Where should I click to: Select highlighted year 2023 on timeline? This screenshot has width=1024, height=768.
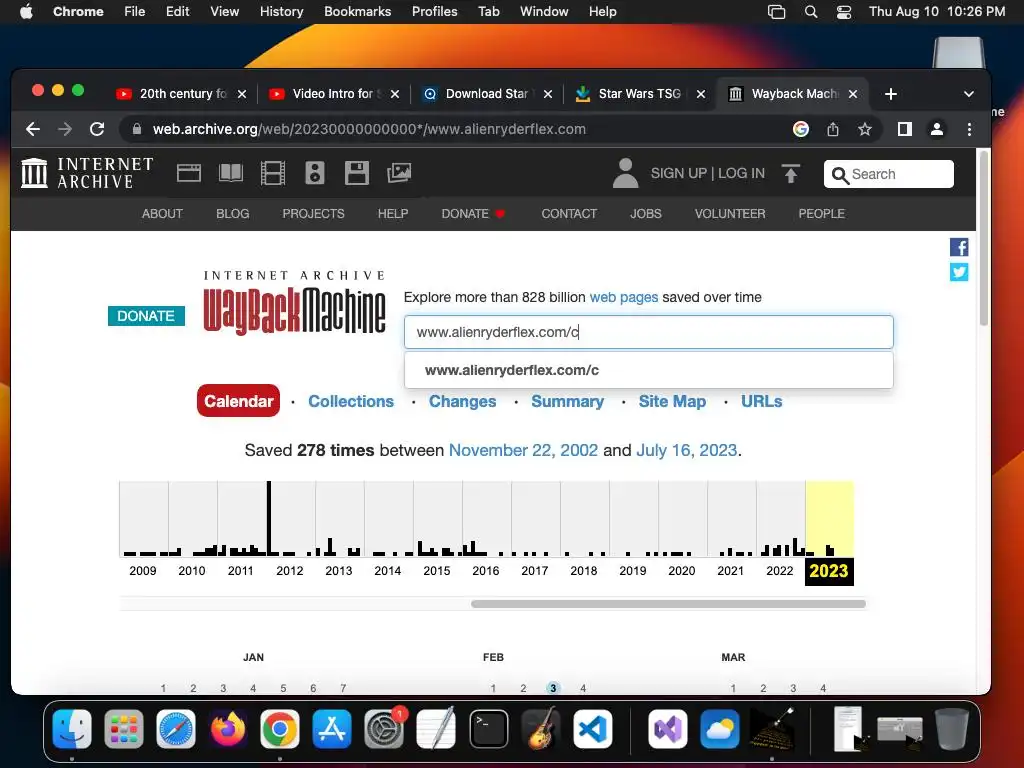(829, 571)
